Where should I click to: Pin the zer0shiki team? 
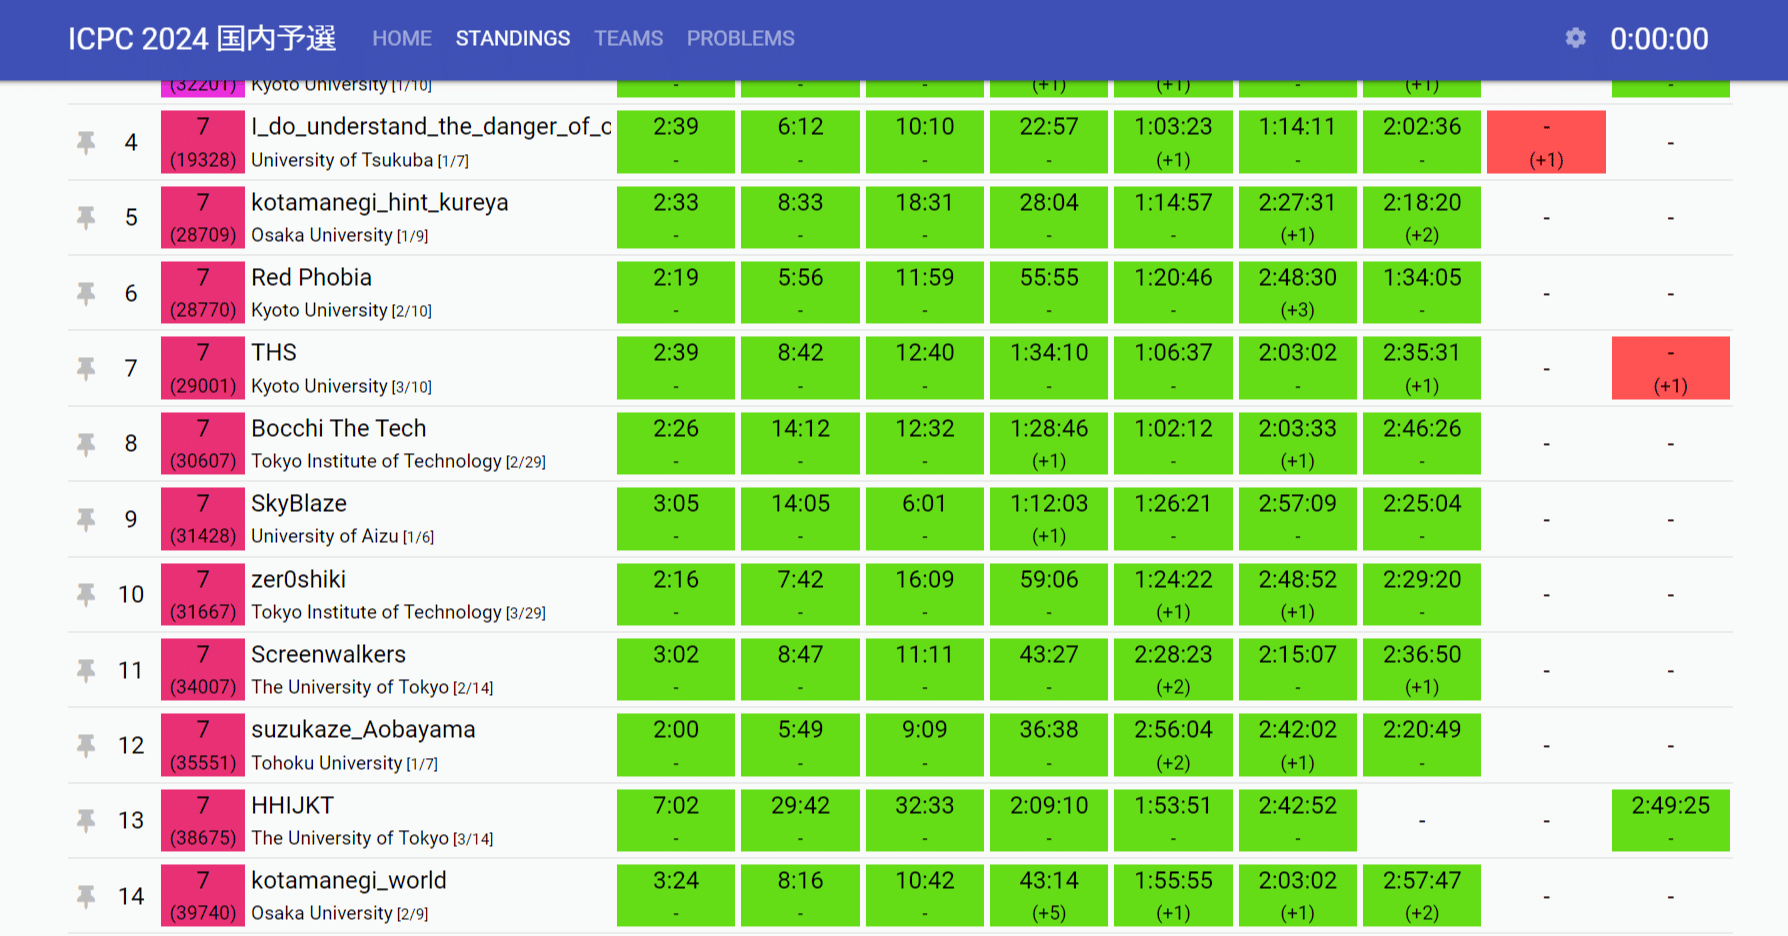click(x=86, y=595)
